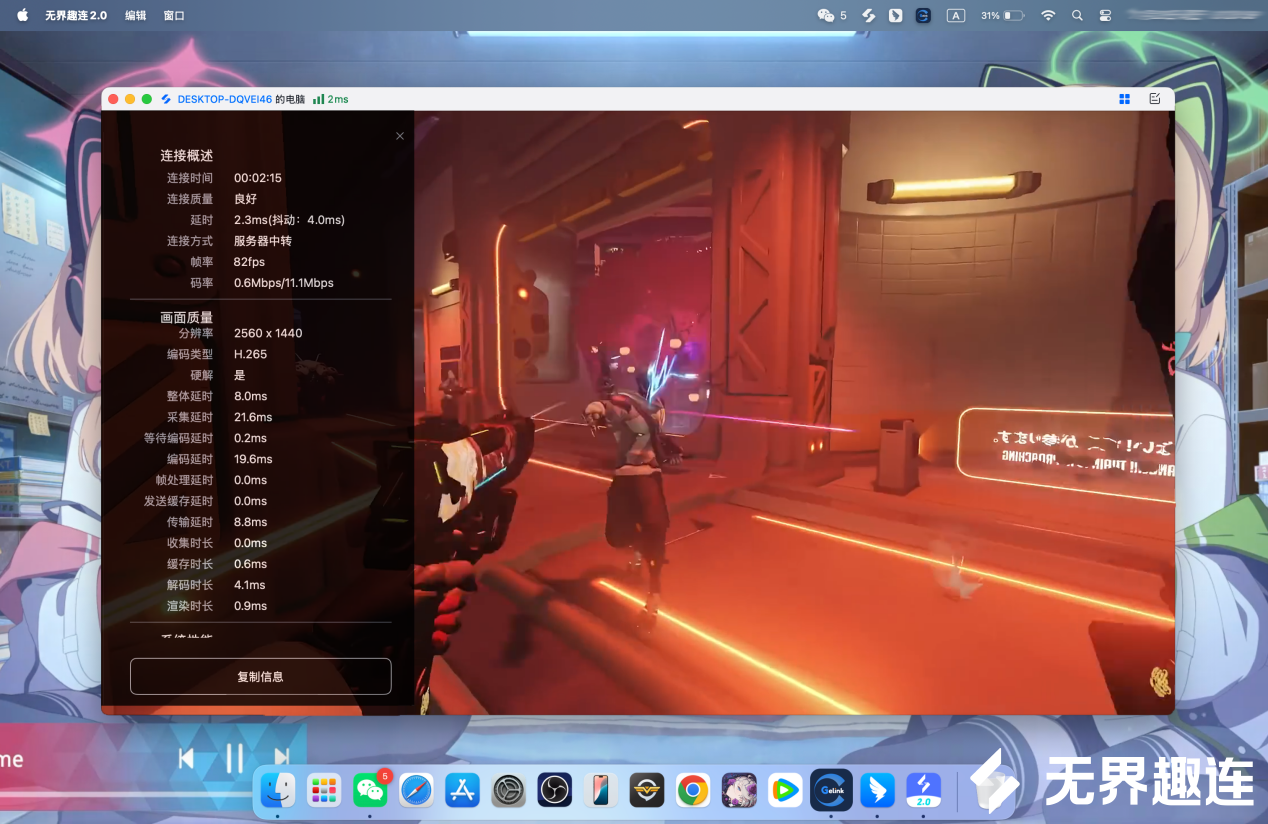
Task: Click the 编码延时 value 19.6ms
Action: point(253,459)
